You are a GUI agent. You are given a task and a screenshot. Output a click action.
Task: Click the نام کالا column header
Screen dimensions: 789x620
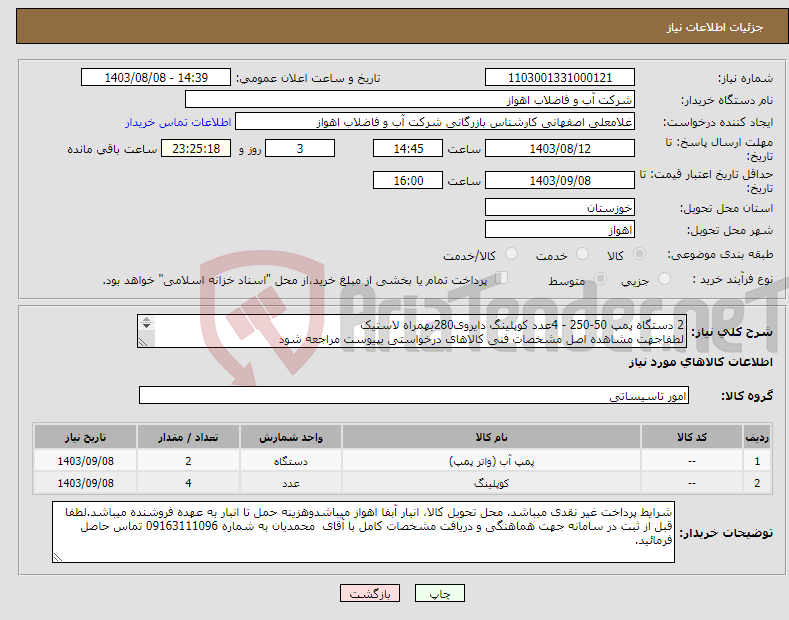[x=491, y=437]
